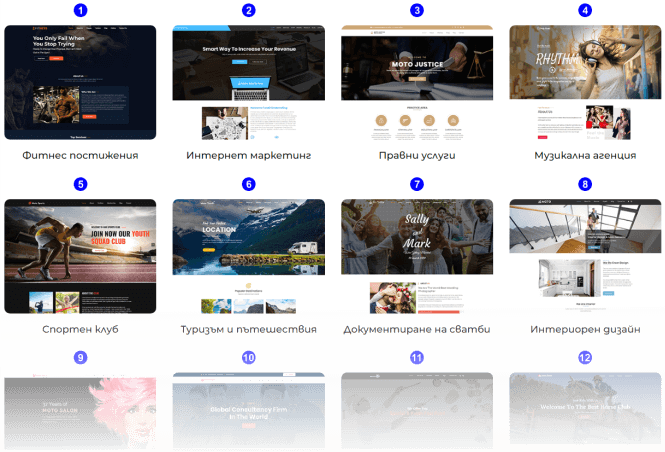Open the Фитнес постижения template thumbnail
The width and height of the screenshot is (665, 452).
tap(80, 82)
